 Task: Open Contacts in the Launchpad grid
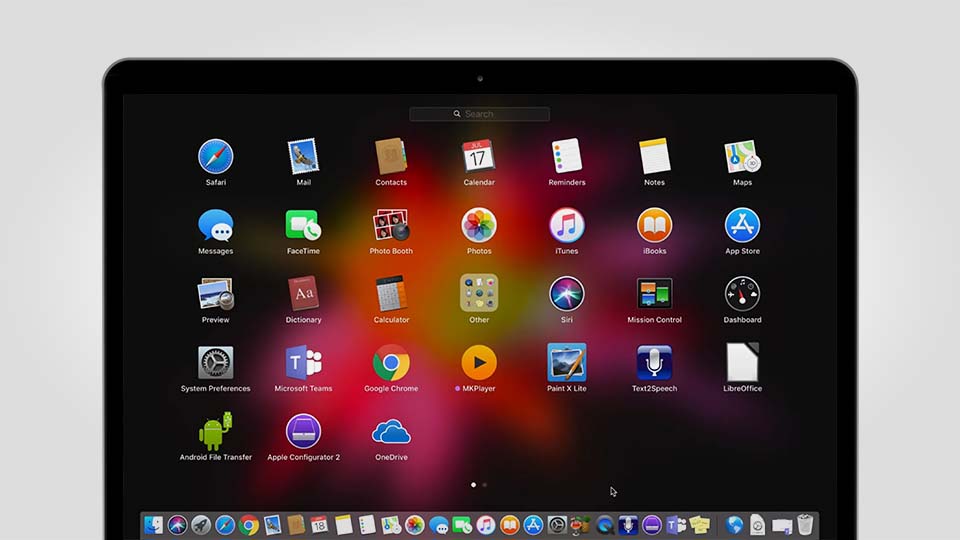tap(391, 156)
